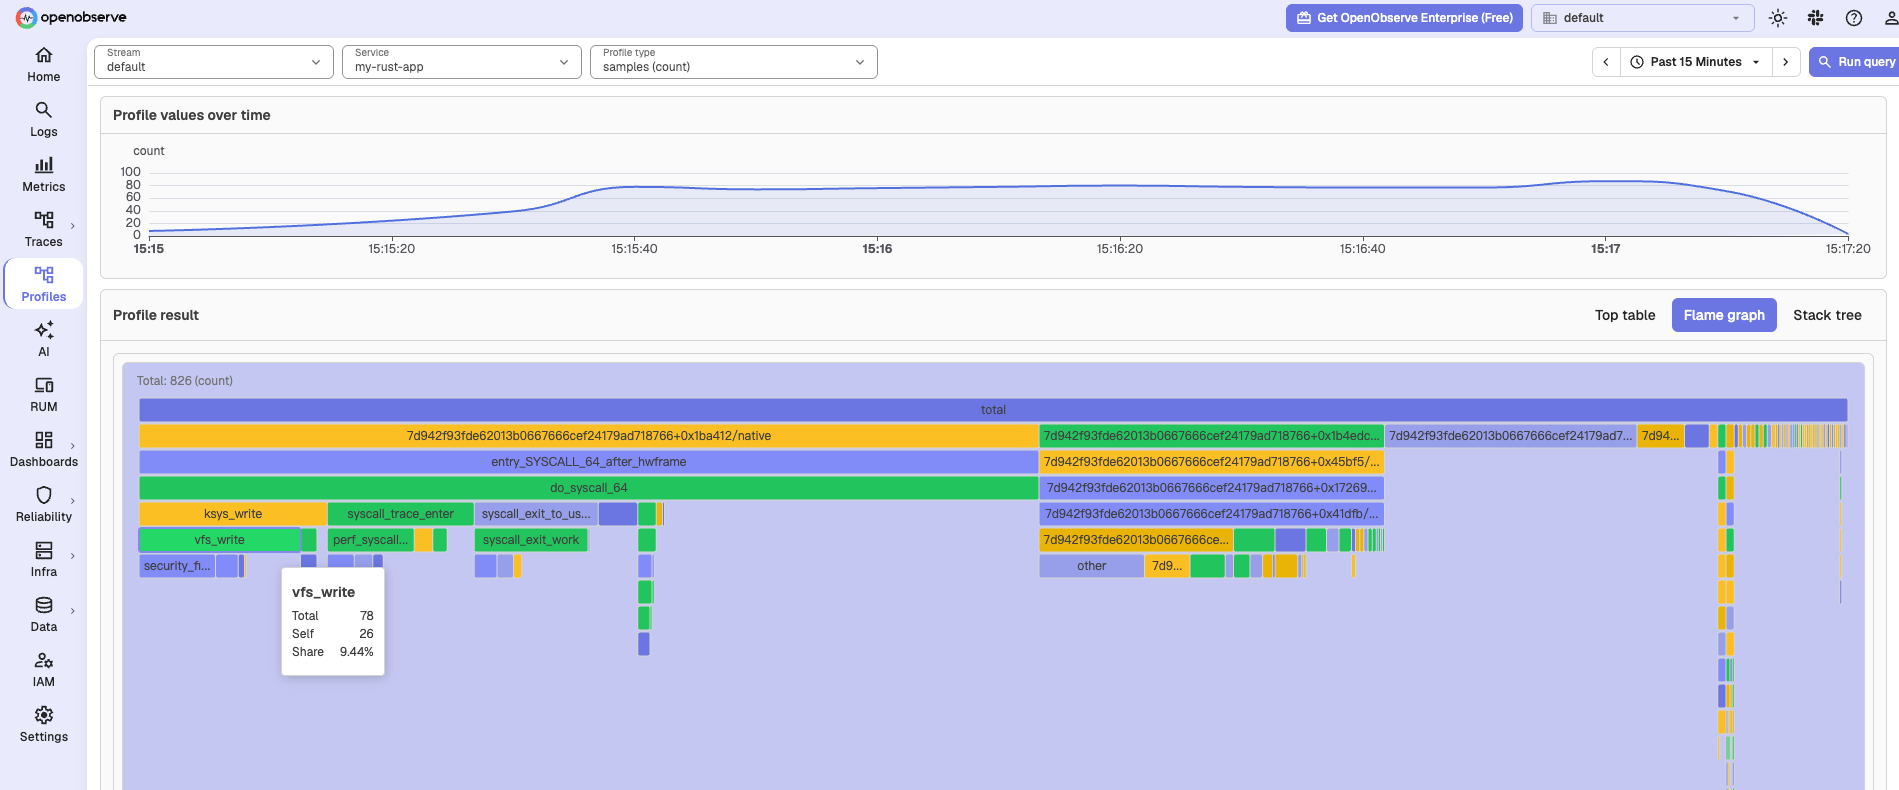Shift time range backward arrow

click(x=1606, y=62)
